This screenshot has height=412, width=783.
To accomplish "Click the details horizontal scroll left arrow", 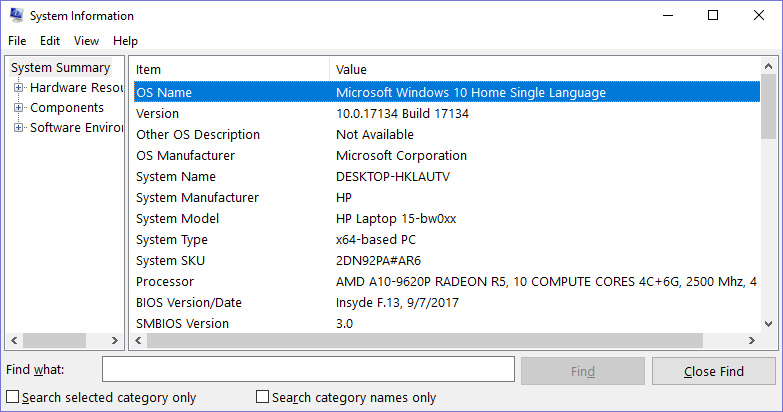I will tap(138, 340).
